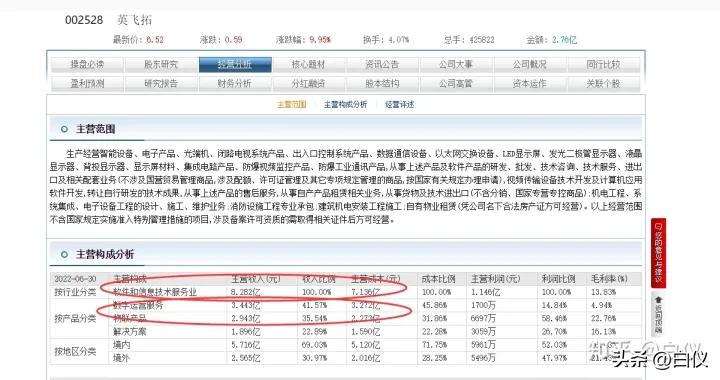720x380 pixels.
Task: Open the 公司概况 tab
Action: [x=530, y=65]
